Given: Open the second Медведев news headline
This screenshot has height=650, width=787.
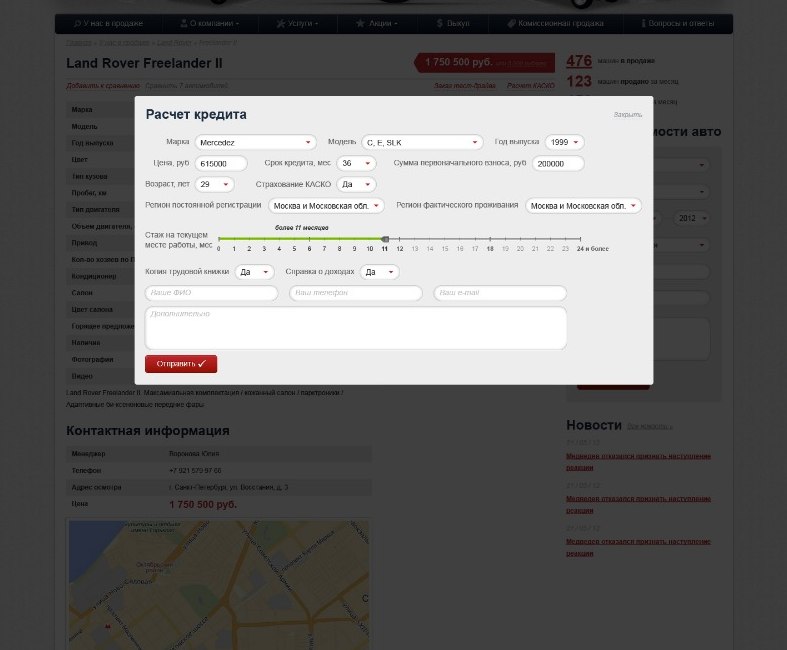Looking at the screenshot, I should (638, 504).
